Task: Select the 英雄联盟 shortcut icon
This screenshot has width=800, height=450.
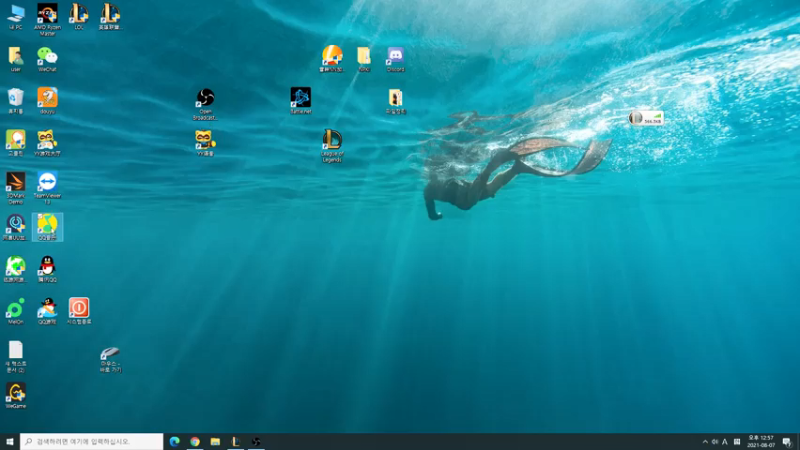Action: [x=110, y=17]
